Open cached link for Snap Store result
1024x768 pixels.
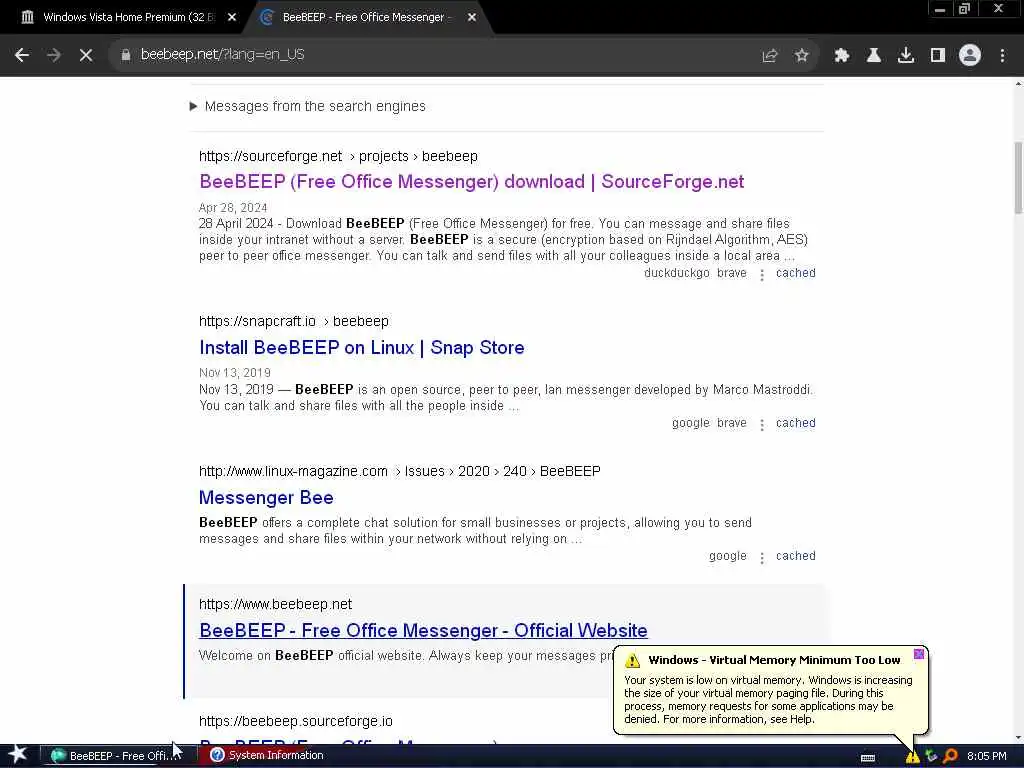(x=795, y=423)
